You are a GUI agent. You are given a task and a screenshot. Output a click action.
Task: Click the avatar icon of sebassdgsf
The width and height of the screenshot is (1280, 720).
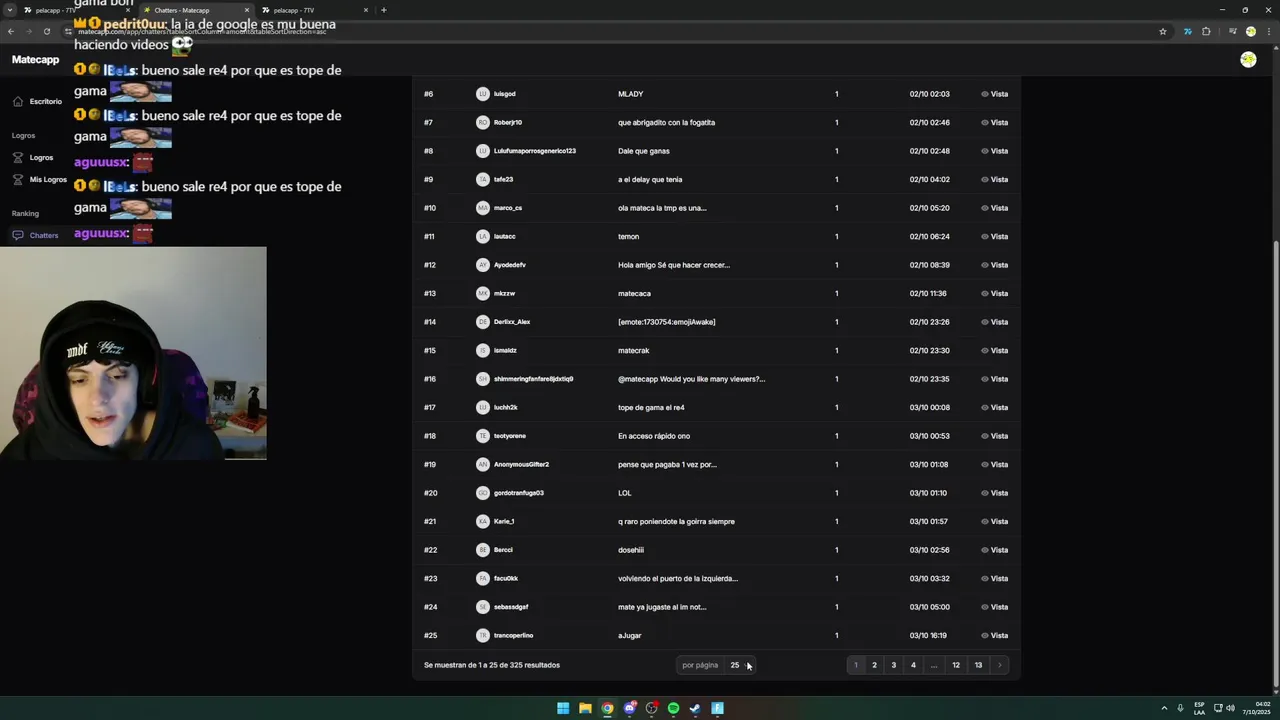click(x=483, y=607)
